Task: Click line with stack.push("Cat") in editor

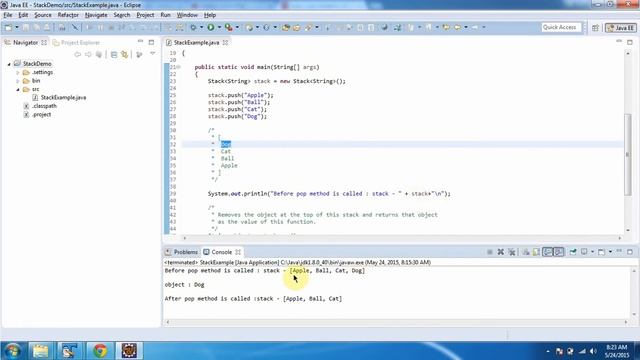Action: (x=237, y=109)
